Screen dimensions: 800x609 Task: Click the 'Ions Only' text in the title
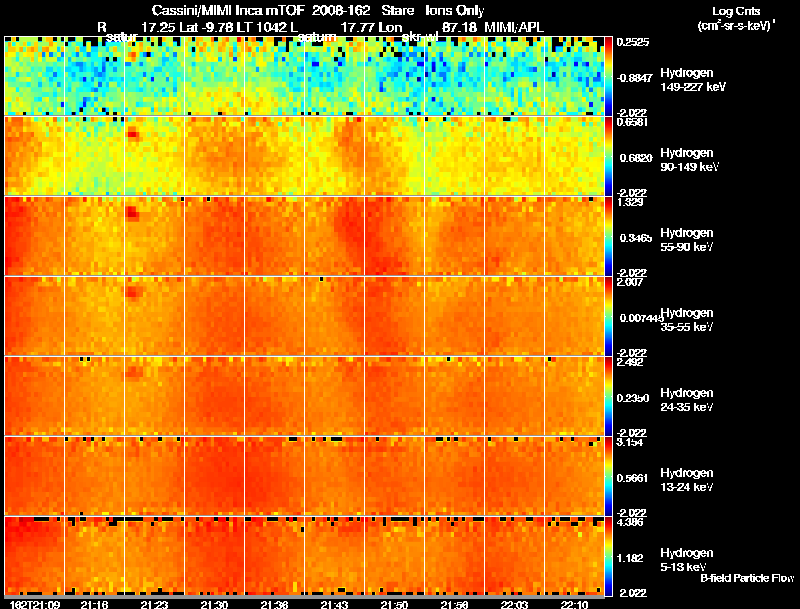[x=455, y=10]
